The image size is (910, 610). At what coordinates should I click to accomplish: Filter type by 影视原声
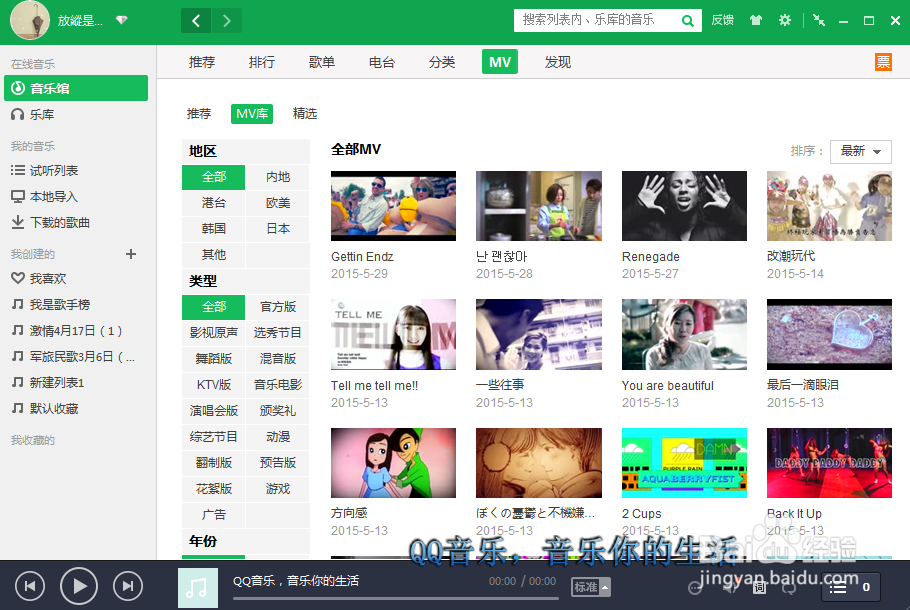point(214,333)
